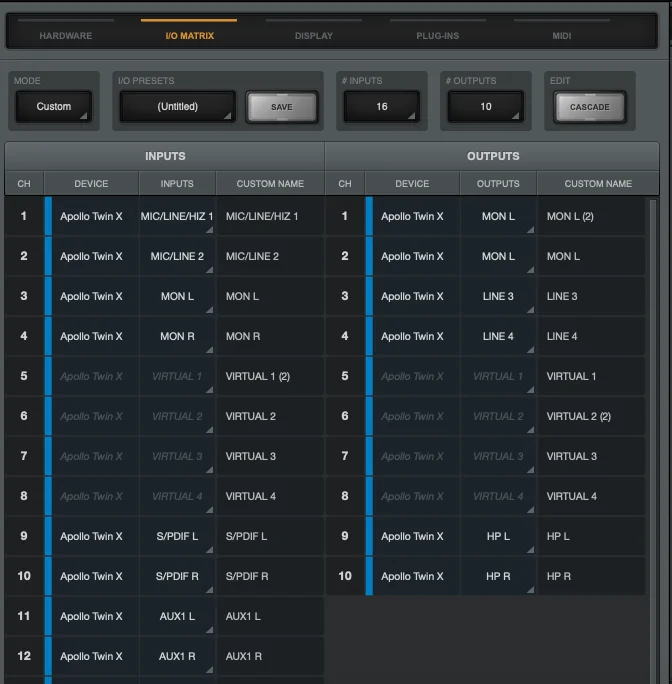
Task: Open input channel 12 AUX1 R source dropdown
Action: pyautogui.click(x=177, y=656)
